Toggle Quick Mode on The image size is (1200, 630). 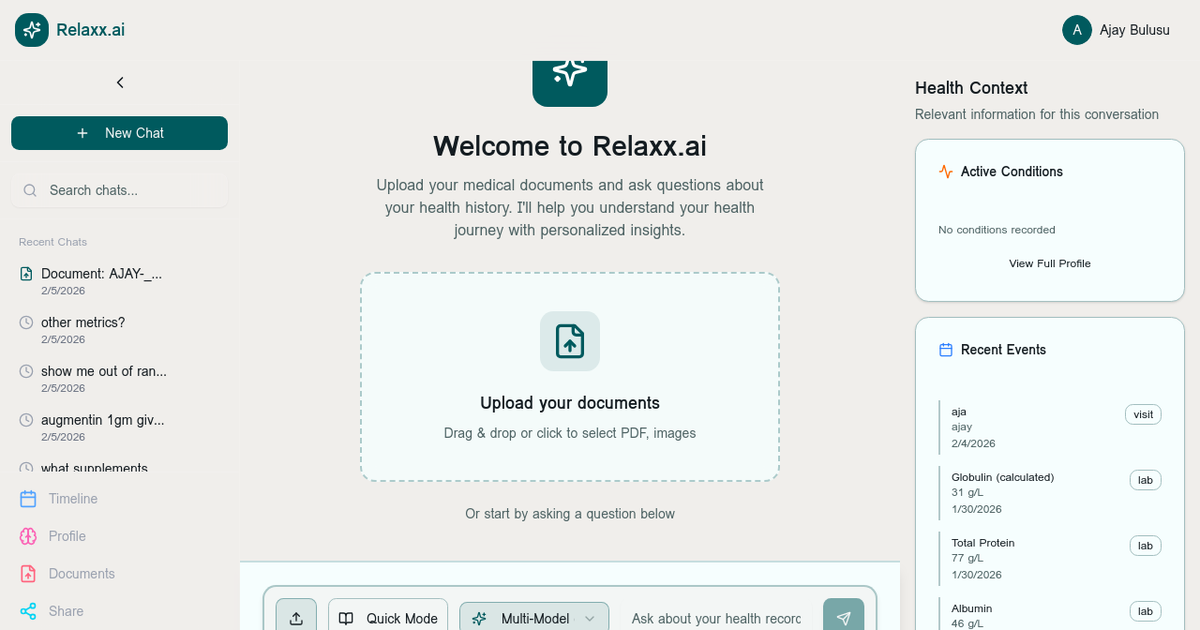(x=387, y=618)
